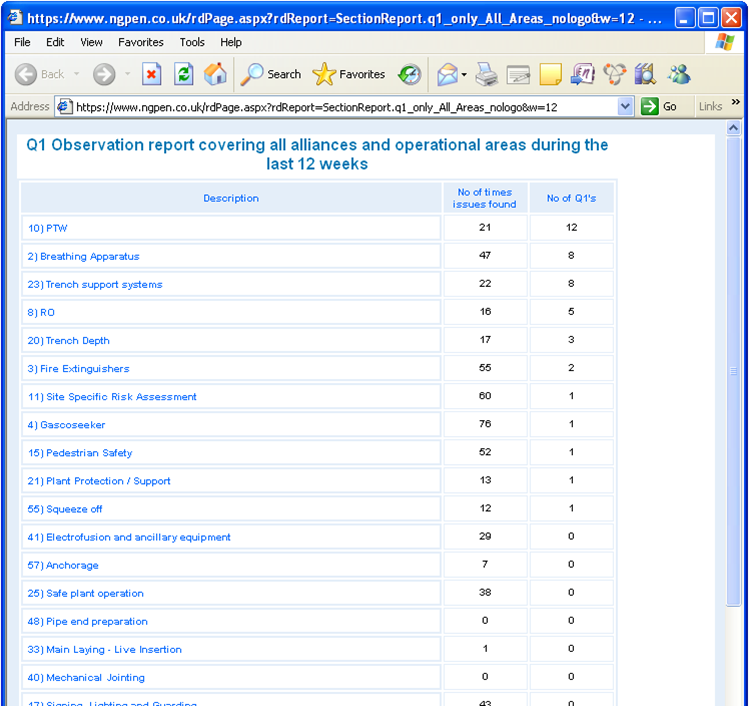Click the Edit page toolbar icon

(518, 75)
